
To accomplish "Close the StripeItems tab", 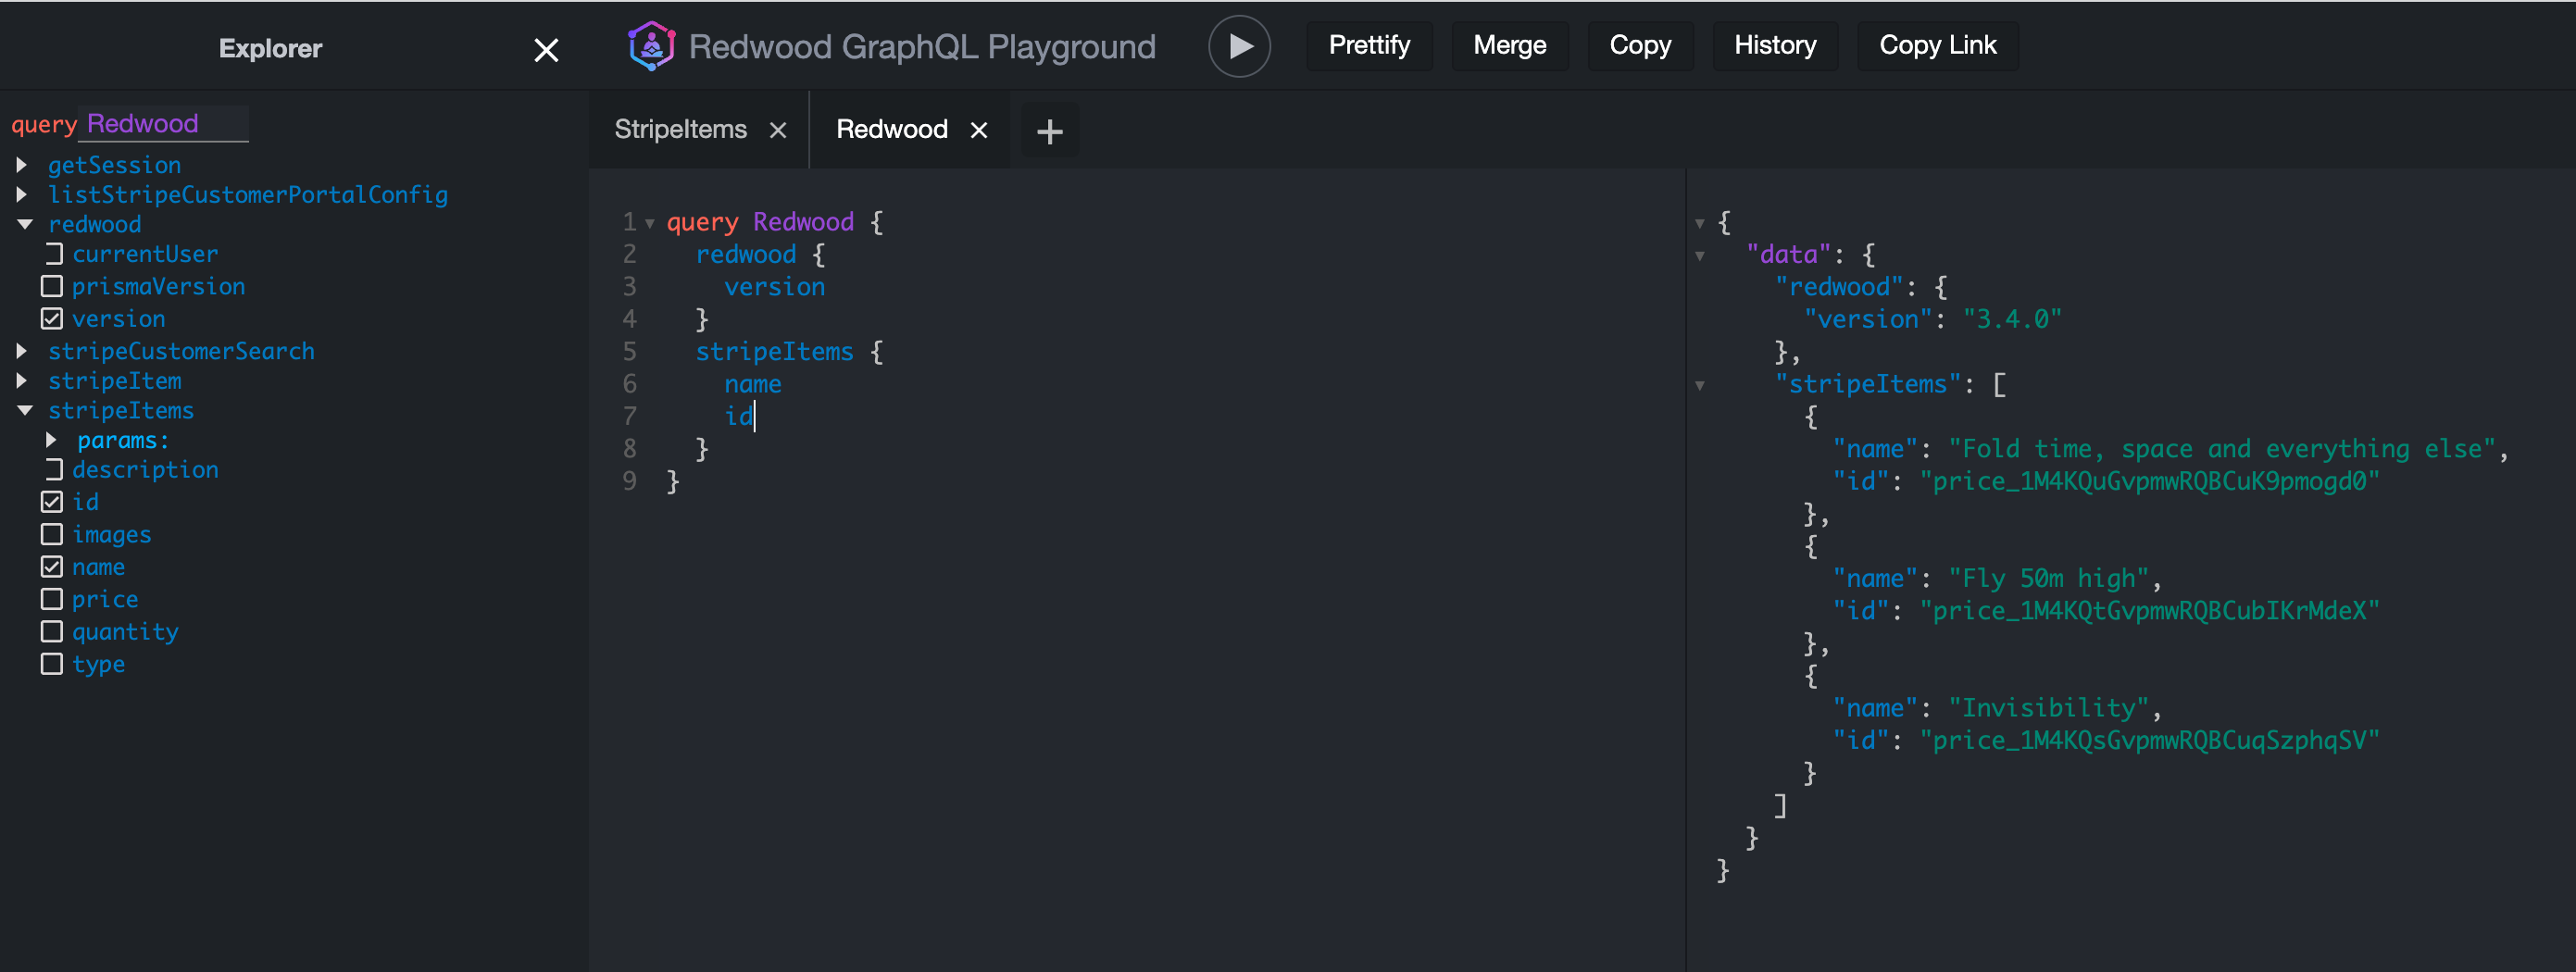I will tap(778, 130).
